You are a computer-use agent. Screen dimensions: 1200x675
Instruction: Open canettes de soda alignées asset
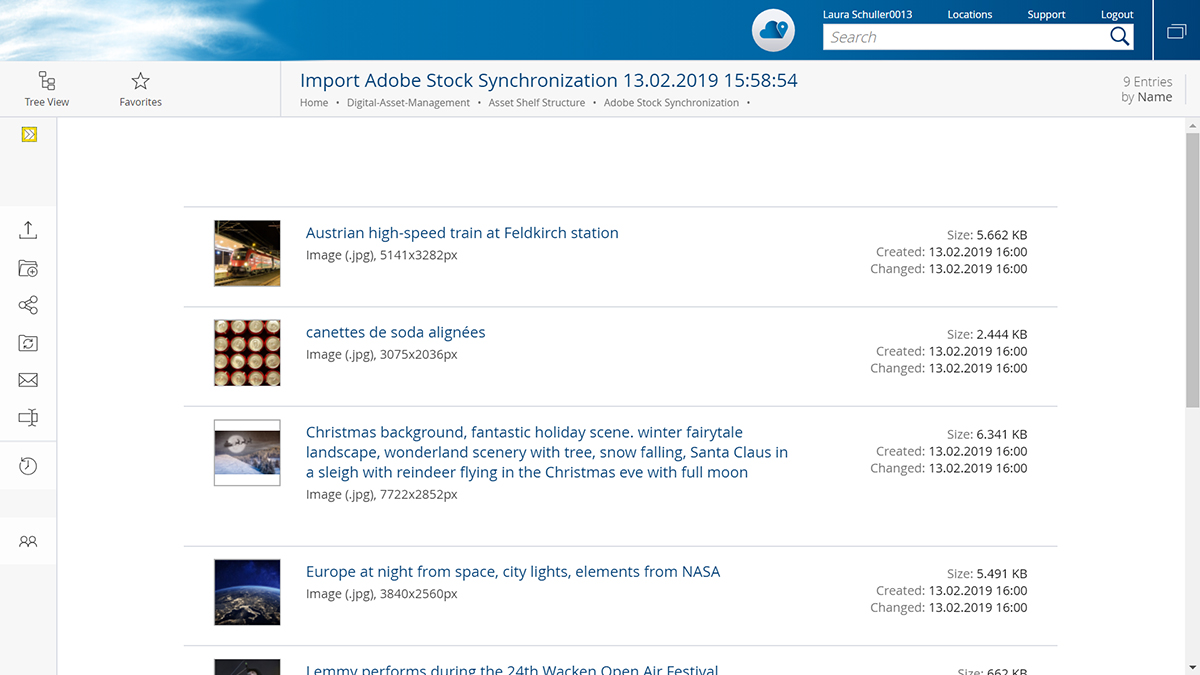click(395, 332)
